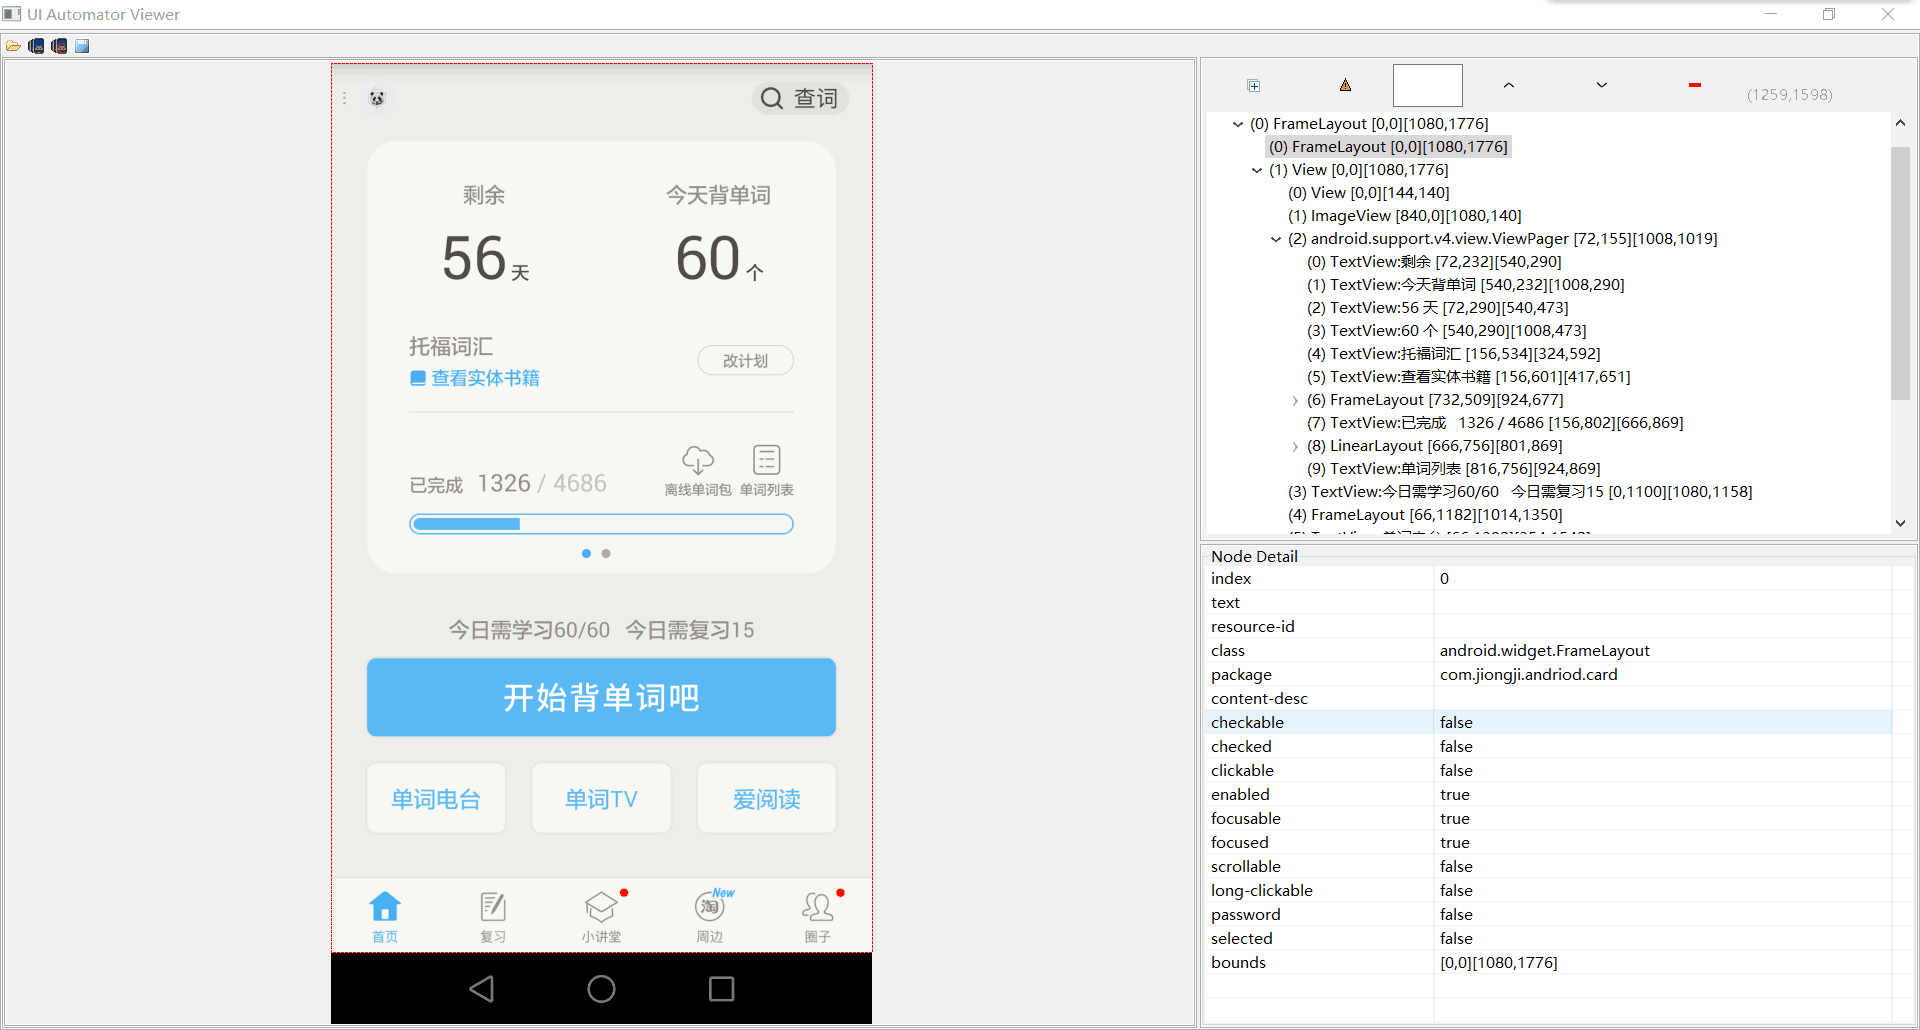Select the highlighted (0) FrameLayout tree row

(1388, 147)
